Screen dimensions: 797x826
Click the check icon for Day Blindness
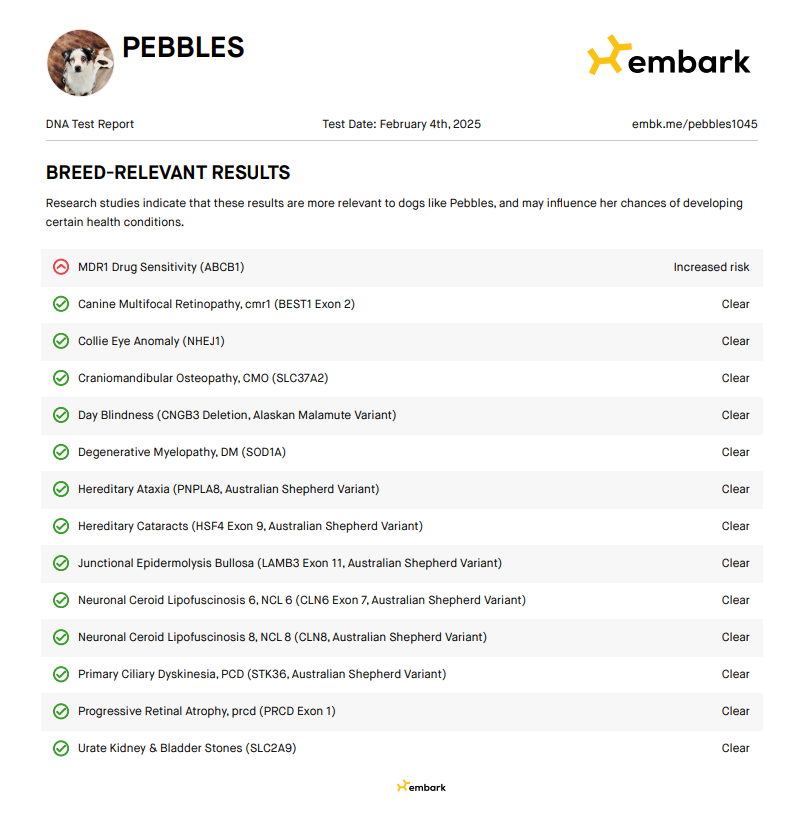pyautogui.click(x=61, y=415)
